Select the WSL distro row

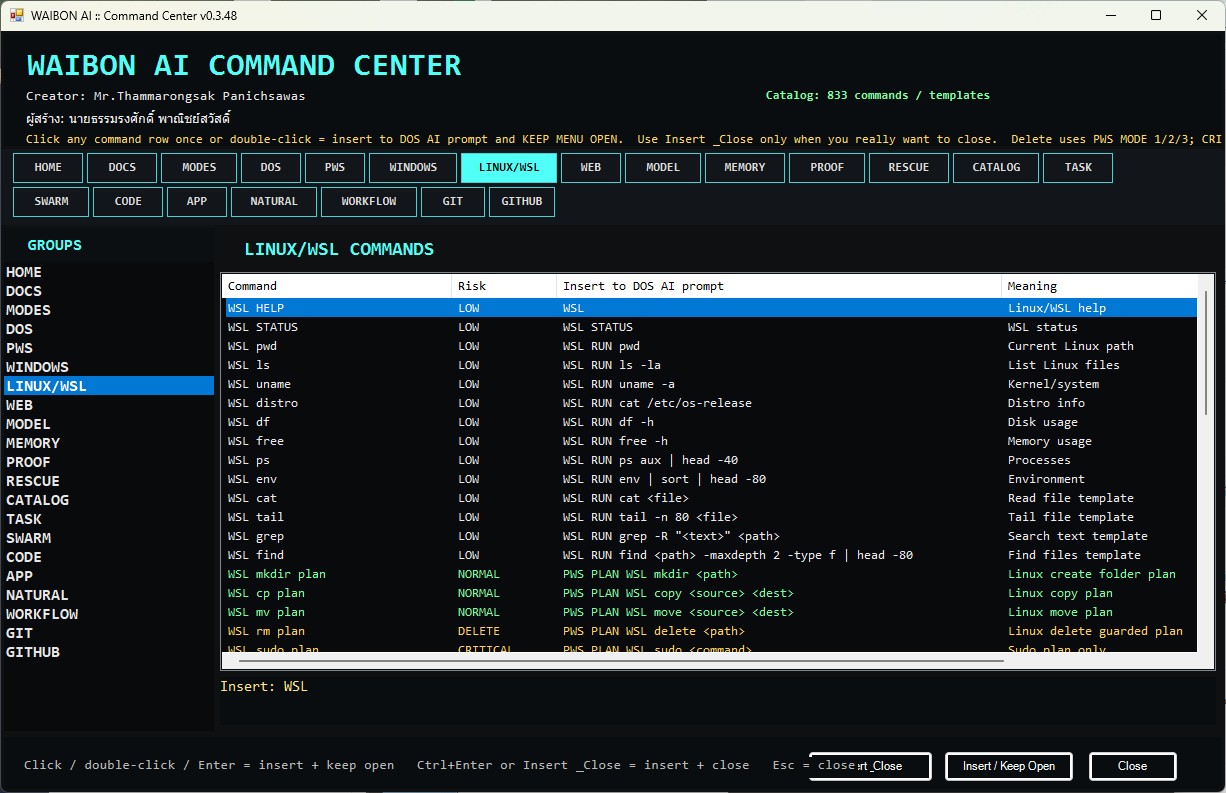(710, 403)
